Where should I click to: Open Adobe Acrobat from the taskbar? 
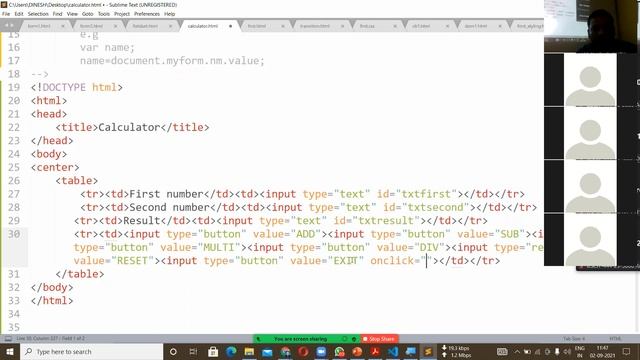pos(375,351)
